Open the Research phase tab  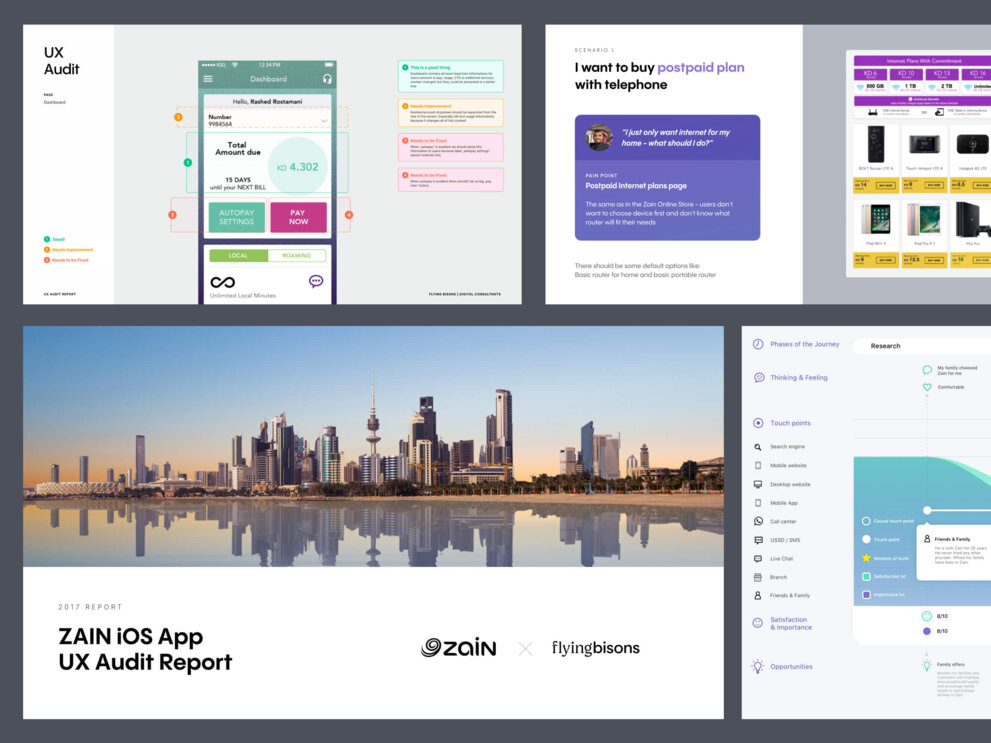tap(885, 346)
